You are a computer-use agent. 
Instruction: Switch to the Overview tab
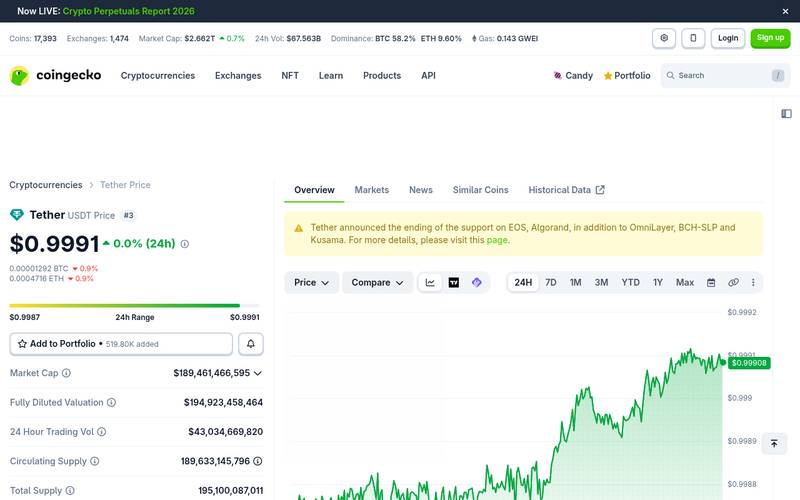tap(314, 190)
